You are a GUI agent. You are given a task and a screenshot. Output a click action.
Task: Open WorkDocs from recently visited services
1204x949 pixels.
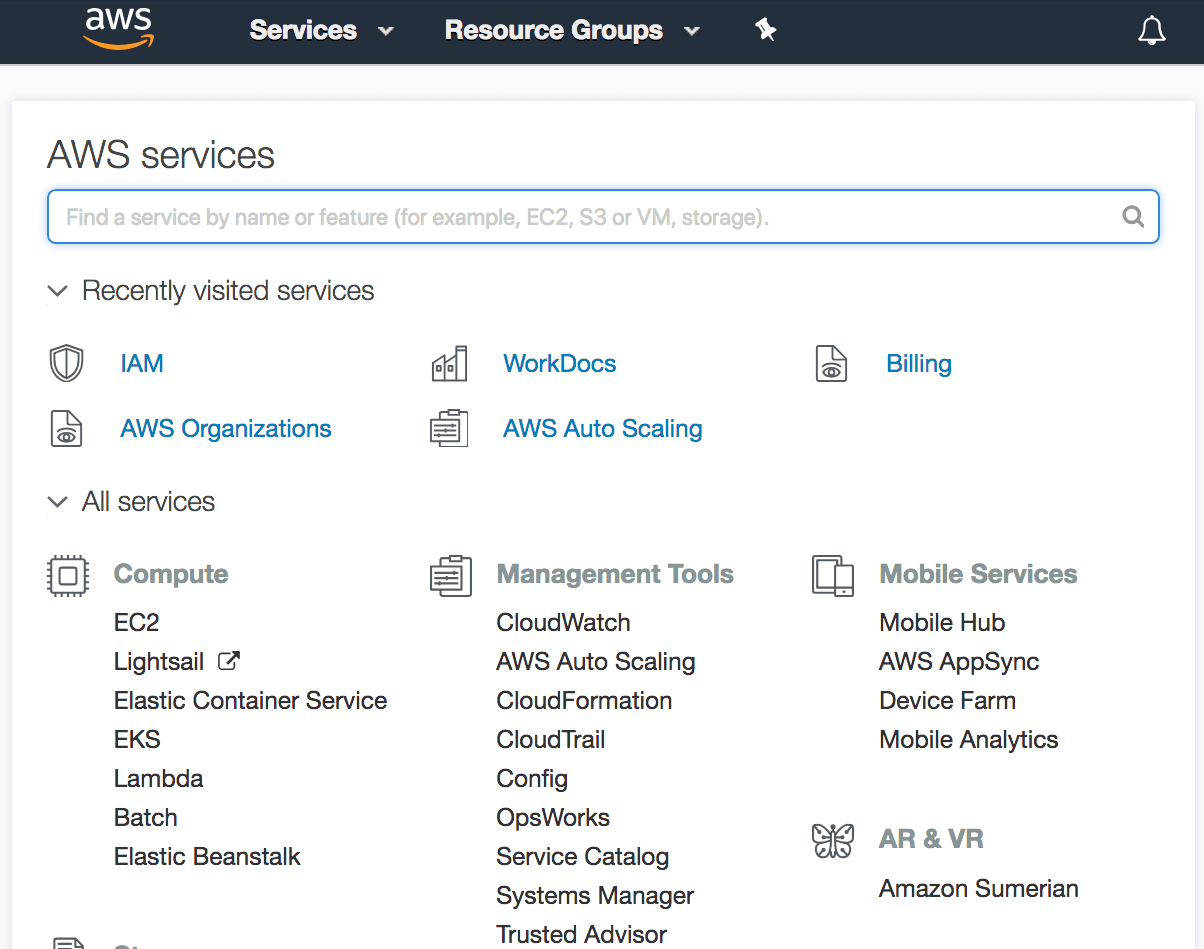[560, 364]
